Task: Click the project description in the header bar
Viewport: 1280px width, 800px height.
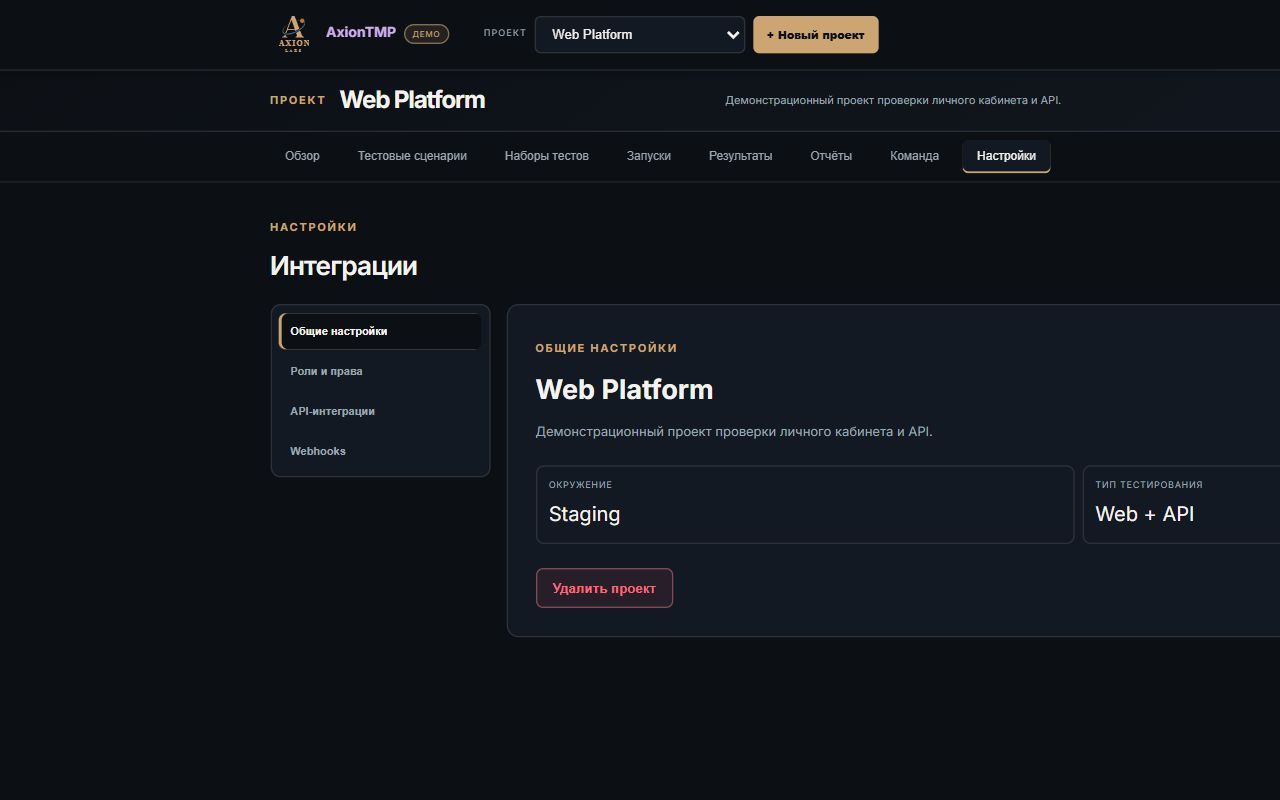Action: pyautogui.click(x=893, y=100)
